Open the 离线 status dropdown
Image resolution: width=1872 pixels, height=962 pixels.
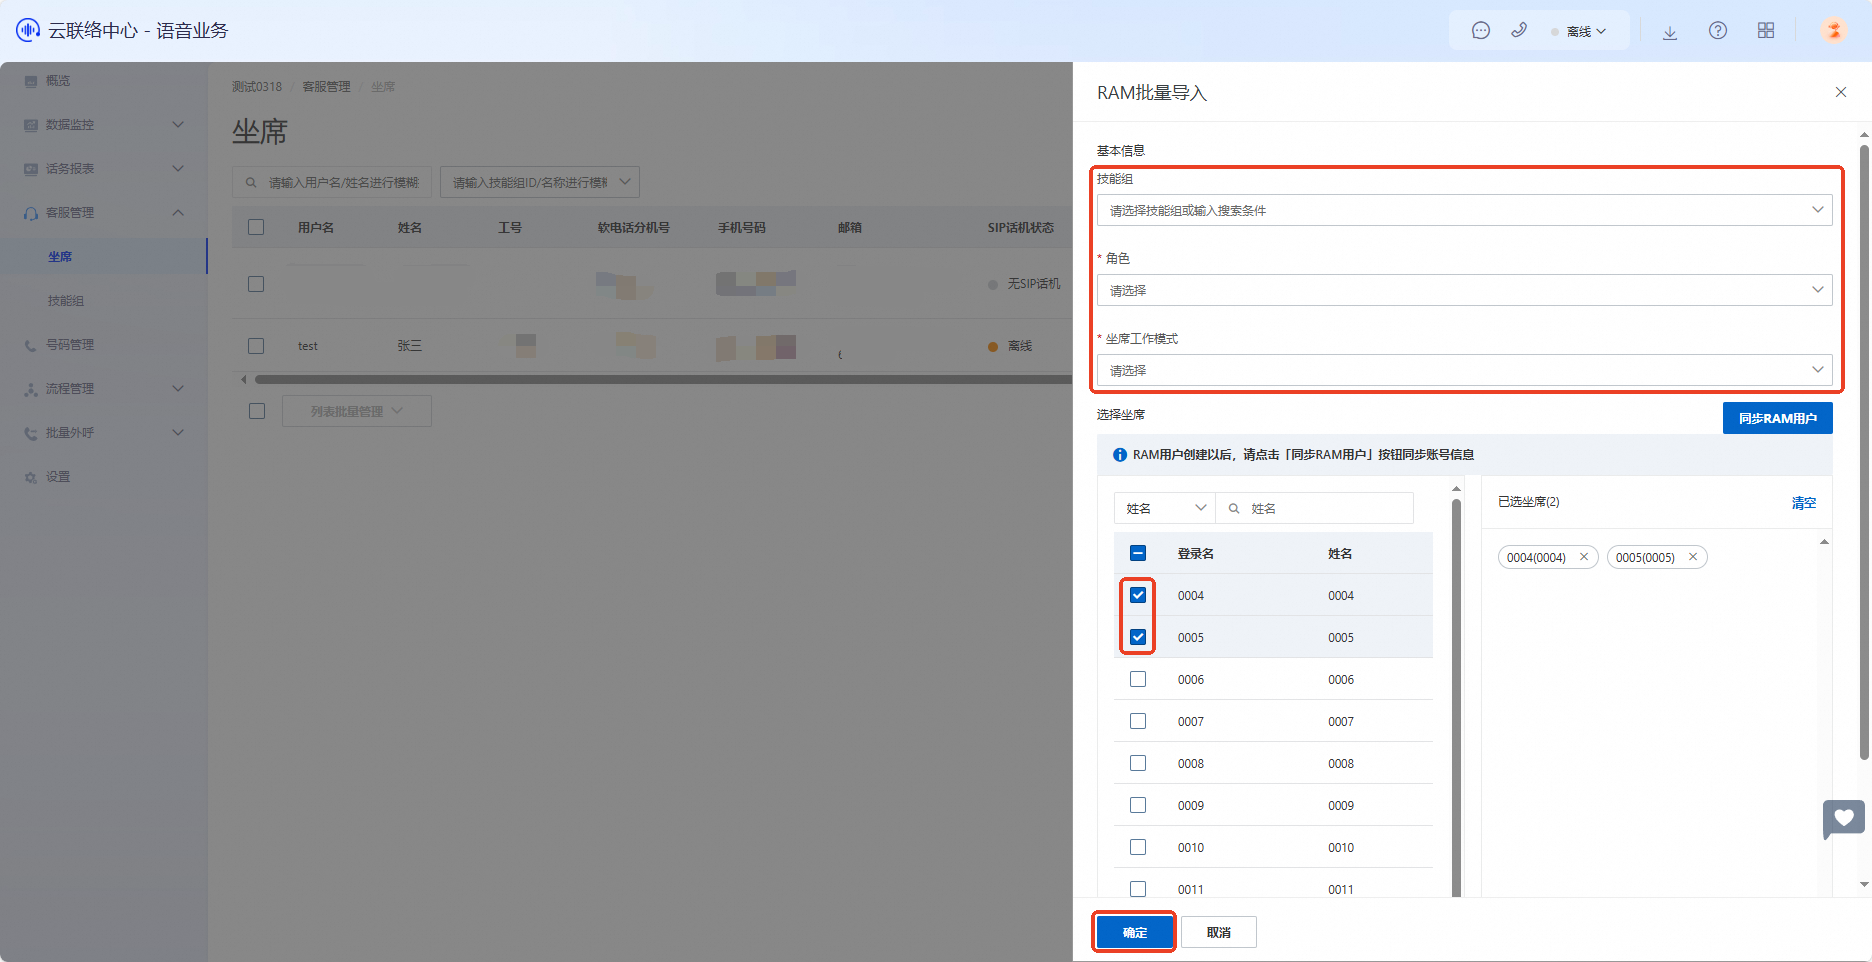pyautogui.click(x=1579, y=31)
